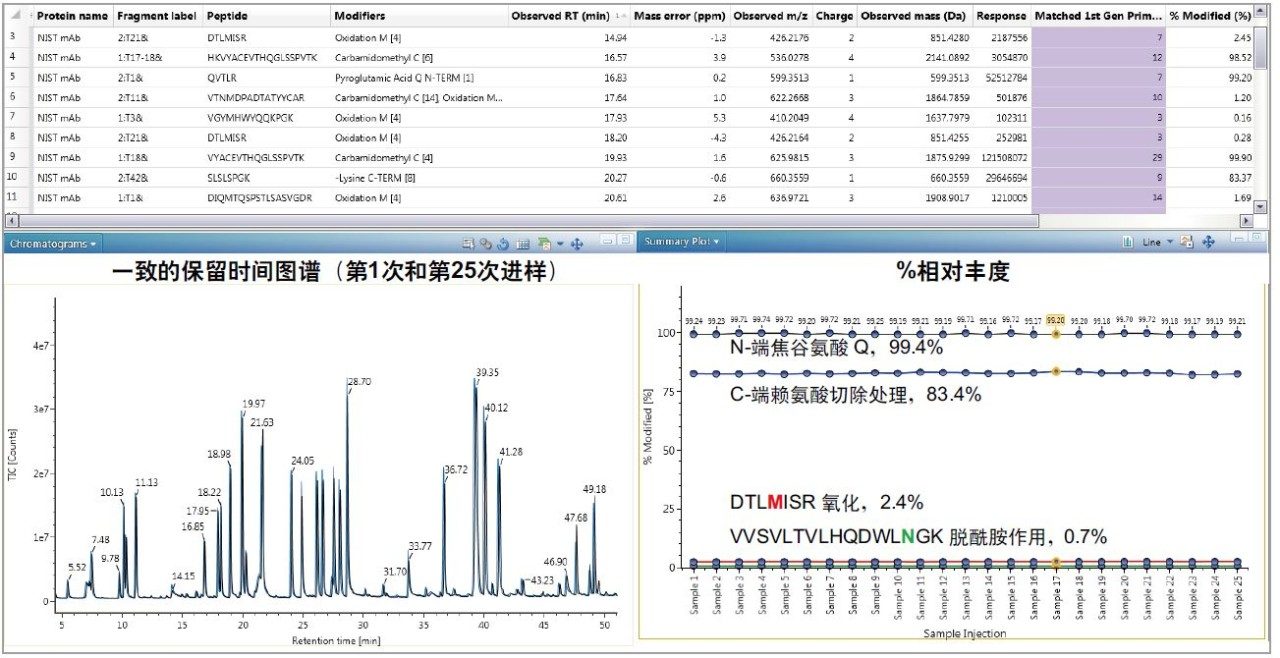Open the Summary Plot panel dropdown
This screenshot has width=1280, height=658.
pos(682,242)
